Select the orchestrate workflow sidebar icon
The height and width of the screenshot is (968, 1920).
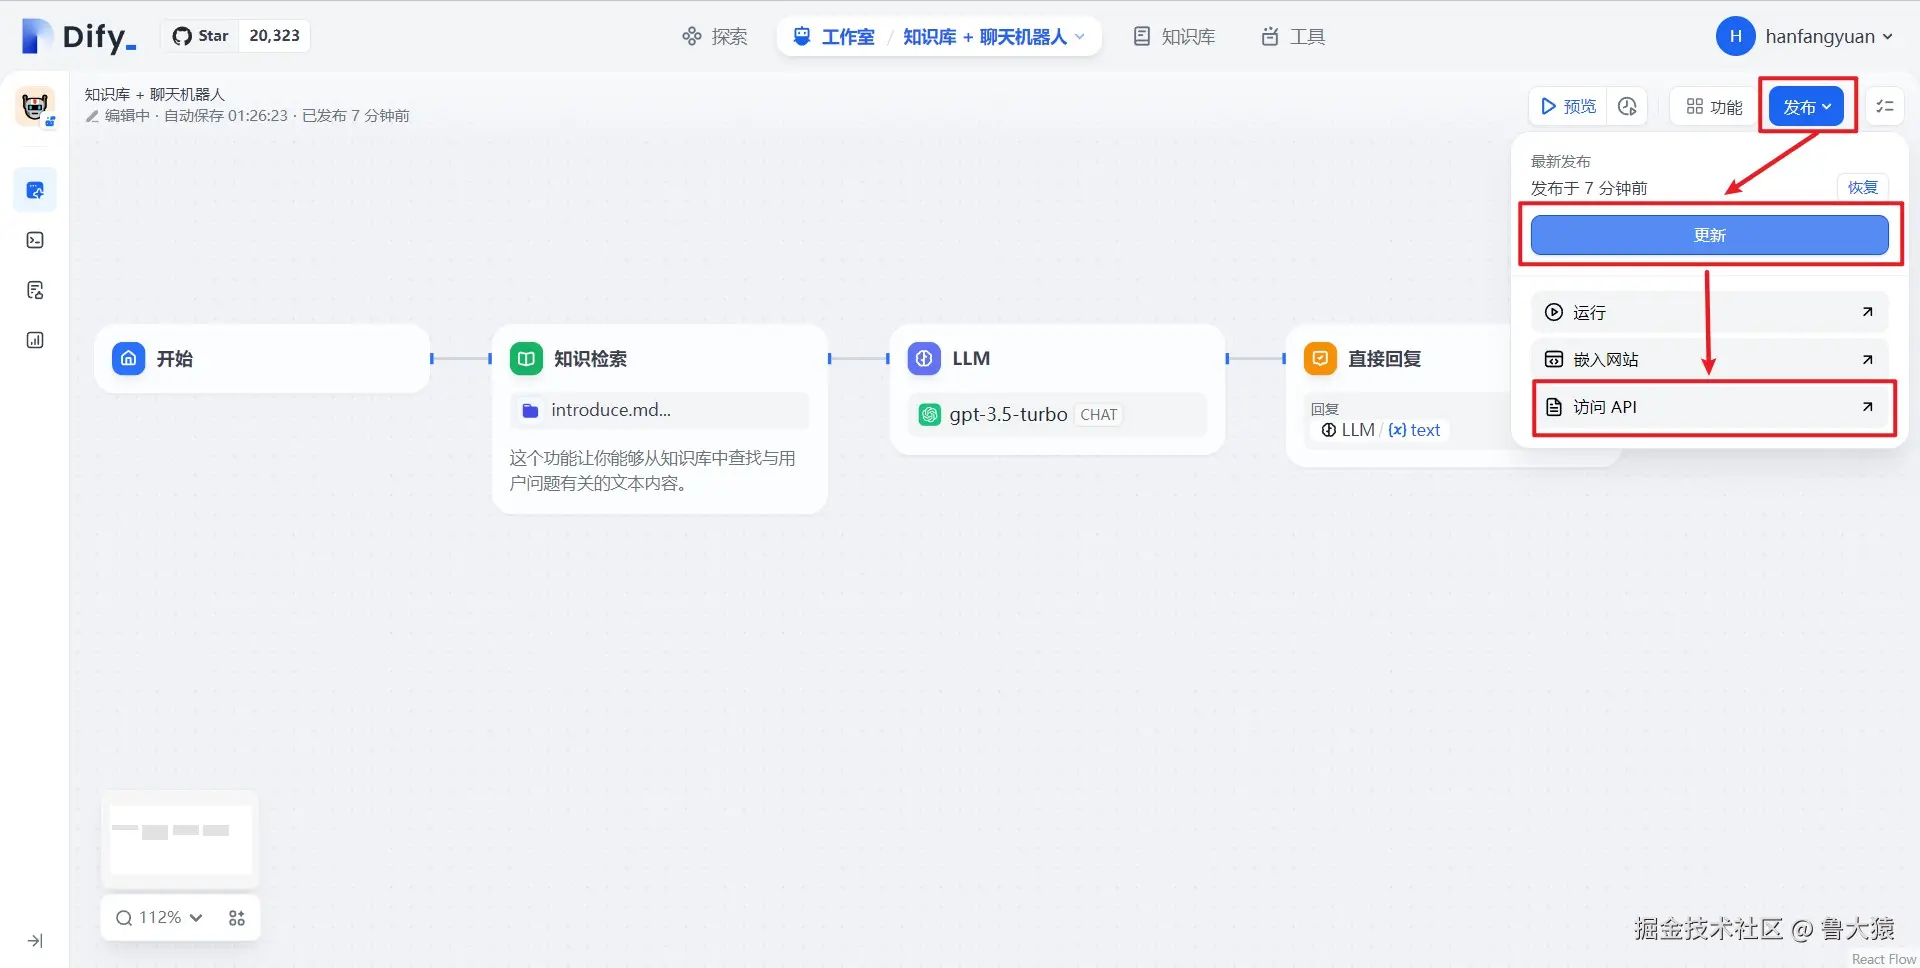tap(35, 190)
